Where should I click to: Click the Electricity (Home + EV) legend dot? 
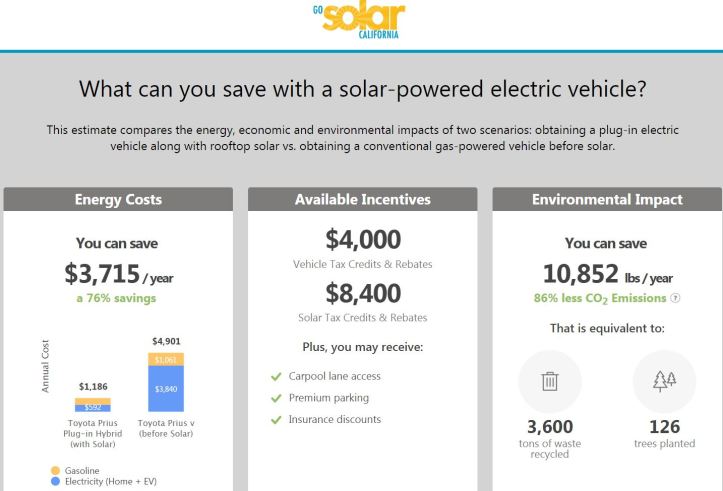coord(54,482)
